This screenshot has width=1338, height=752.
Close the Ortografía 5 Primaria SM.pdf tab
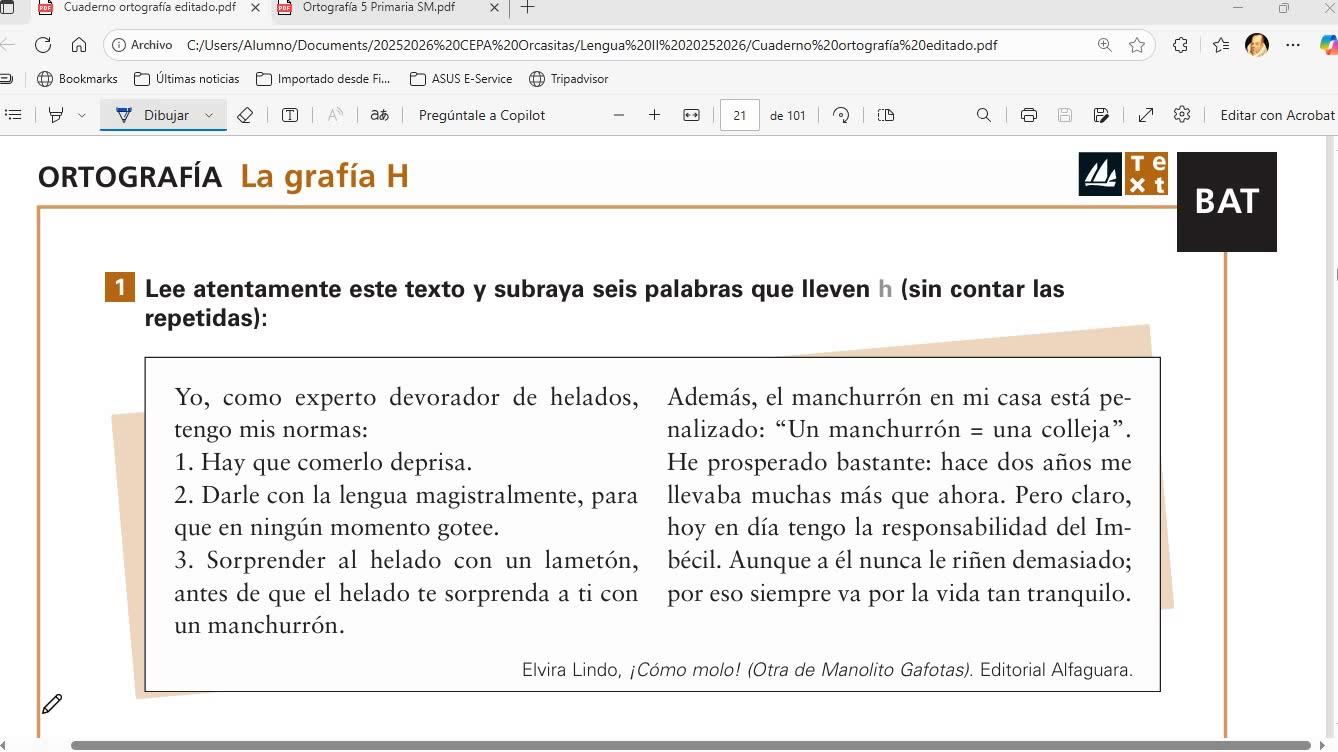pos(495,8)
